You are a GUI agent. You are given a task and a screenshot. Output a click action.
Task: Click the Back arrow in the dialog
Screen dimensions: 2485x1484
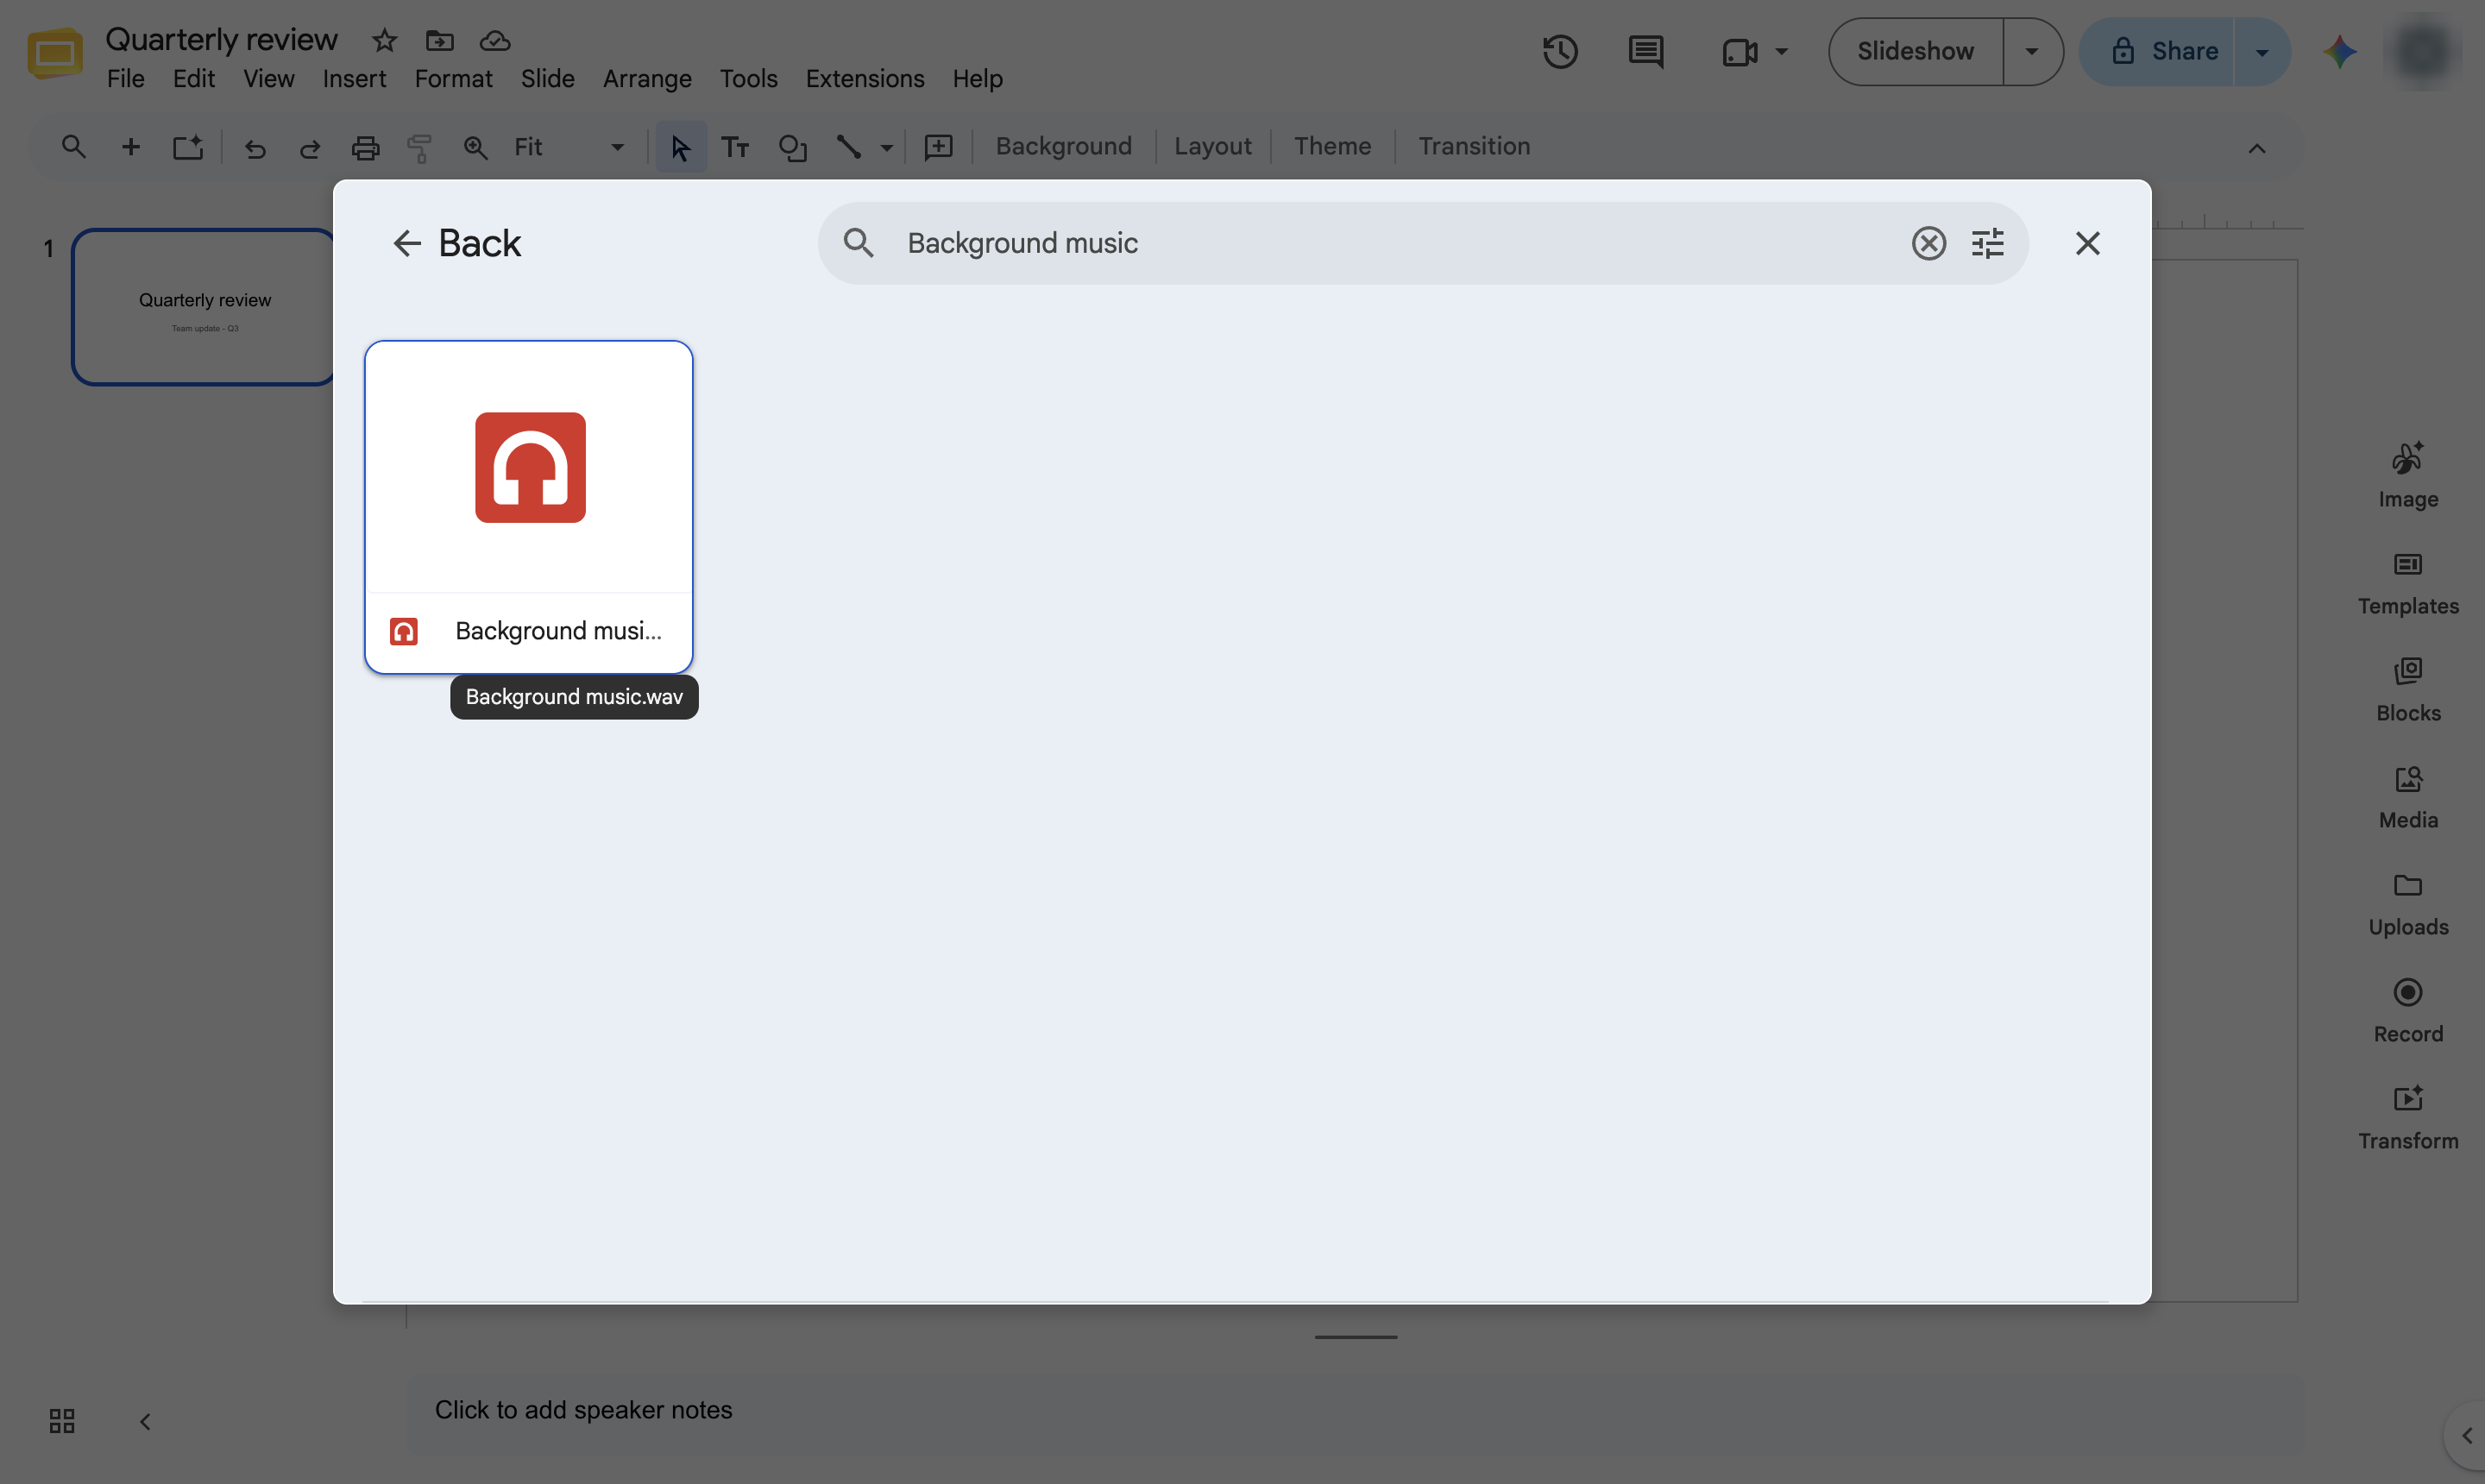[x=406, y=243]
